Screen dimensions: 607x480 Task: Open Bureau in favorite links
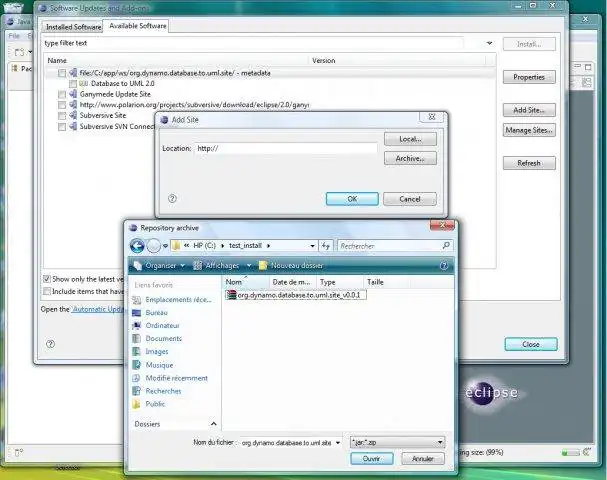[x=150, y=313]
